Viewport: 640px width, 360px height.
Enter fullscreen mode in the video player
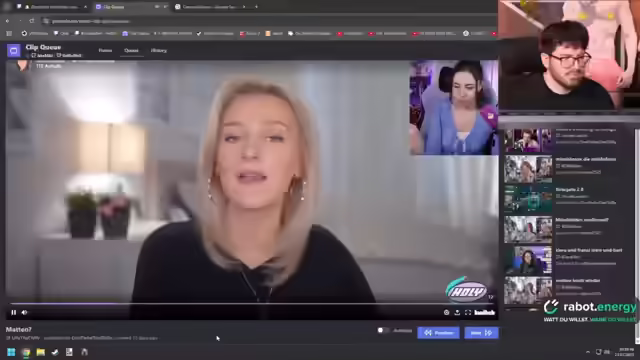(x=468, y=313)
